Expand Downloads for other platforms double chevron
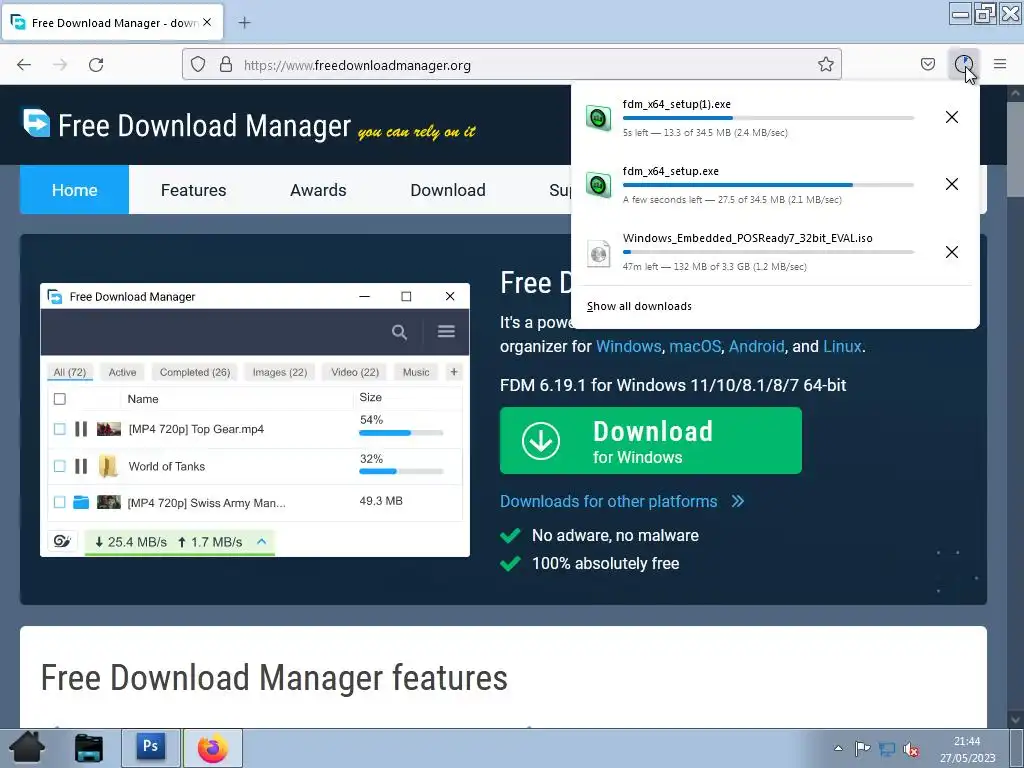 738,501
